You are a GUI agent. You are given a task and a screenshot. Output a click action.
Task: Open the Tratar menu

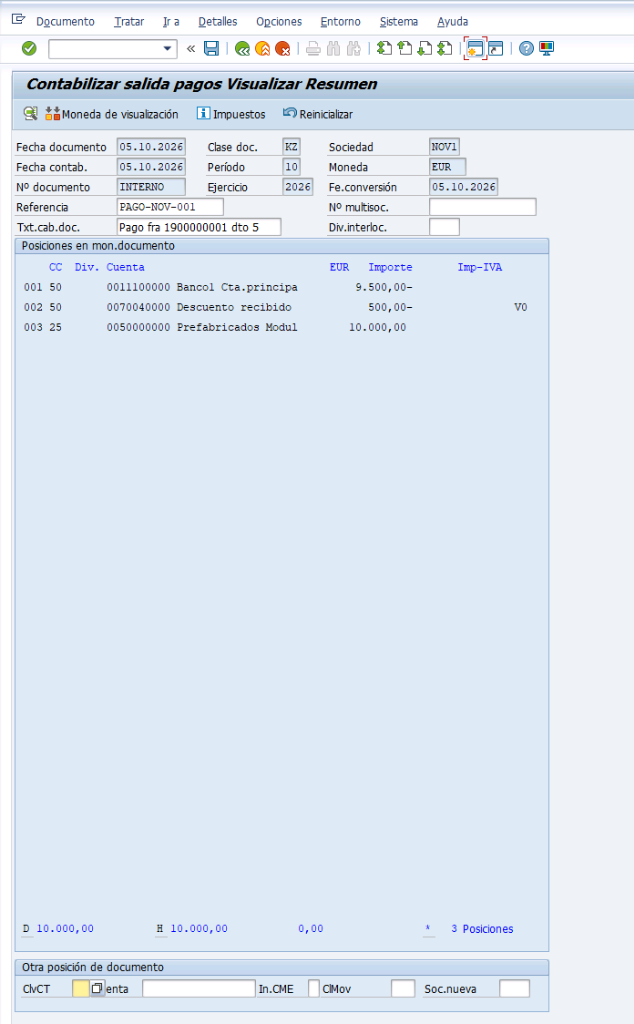pos(129,22)
